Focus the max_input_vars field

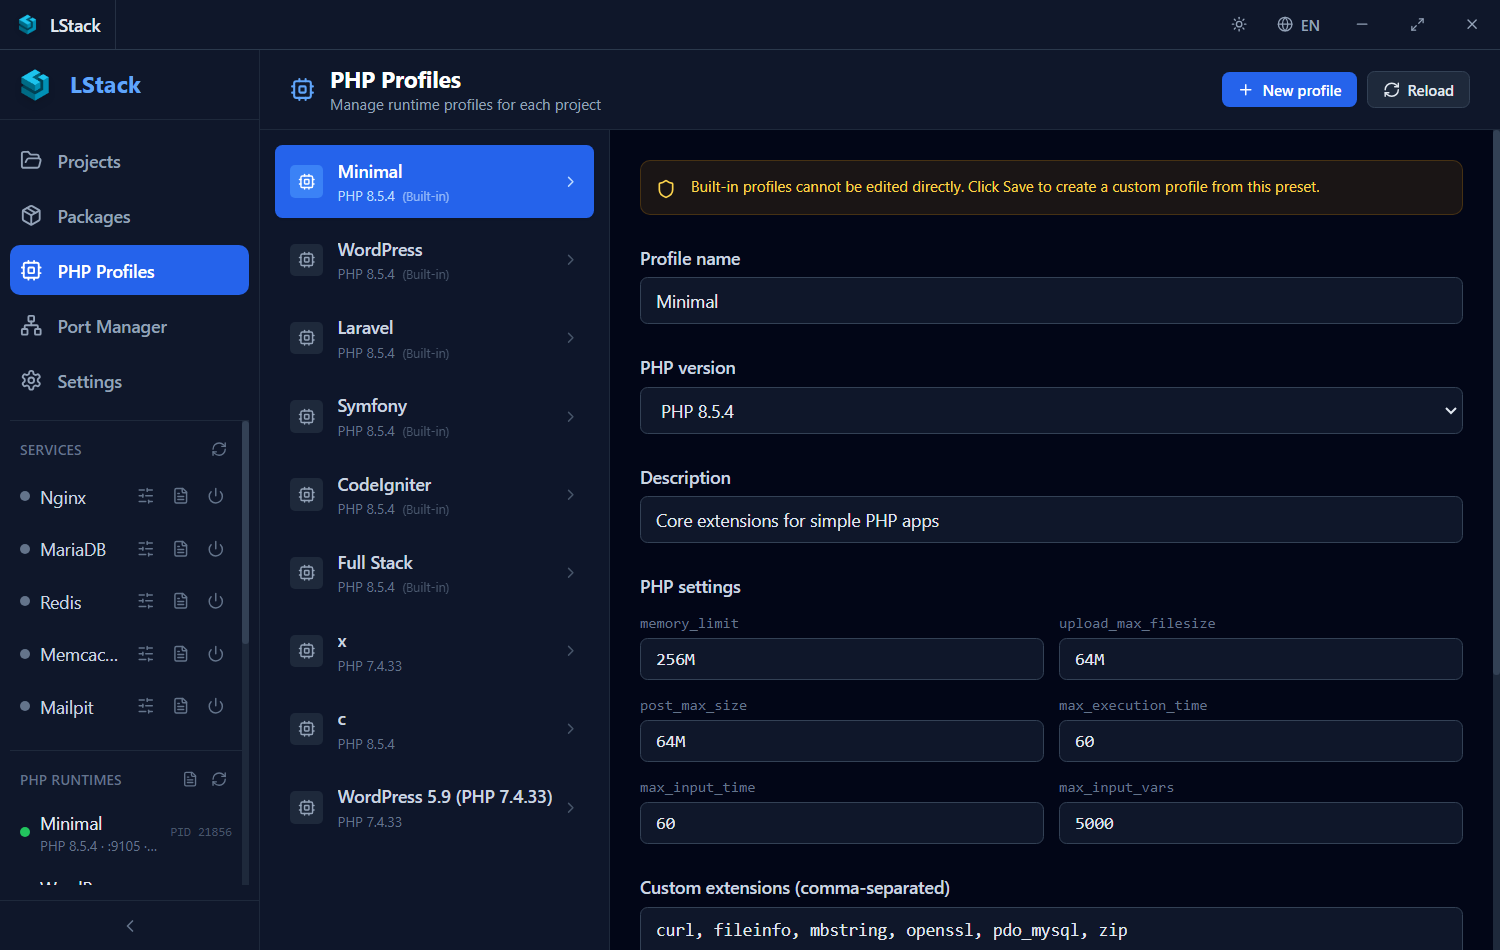1261,823
